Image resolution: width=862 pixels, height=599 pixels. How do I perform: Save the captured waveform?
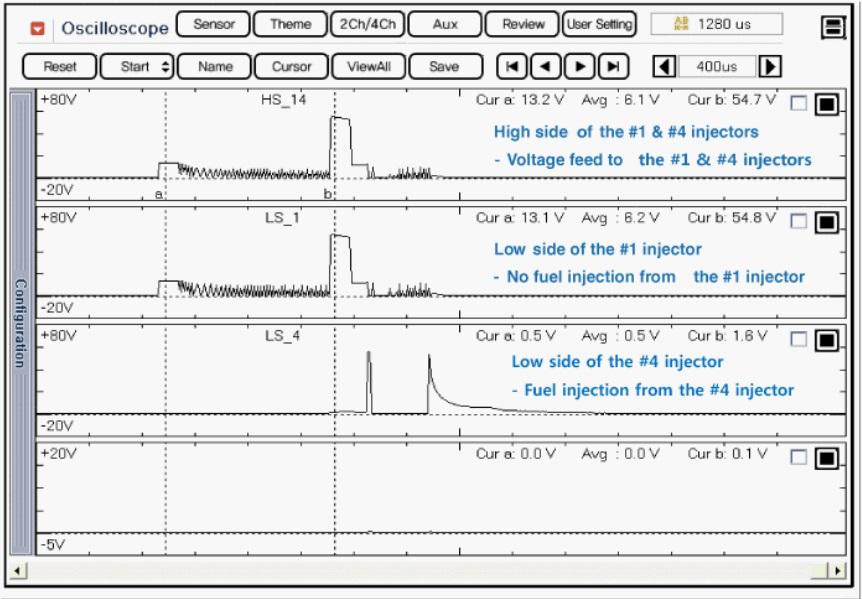(x=443, y=67)
